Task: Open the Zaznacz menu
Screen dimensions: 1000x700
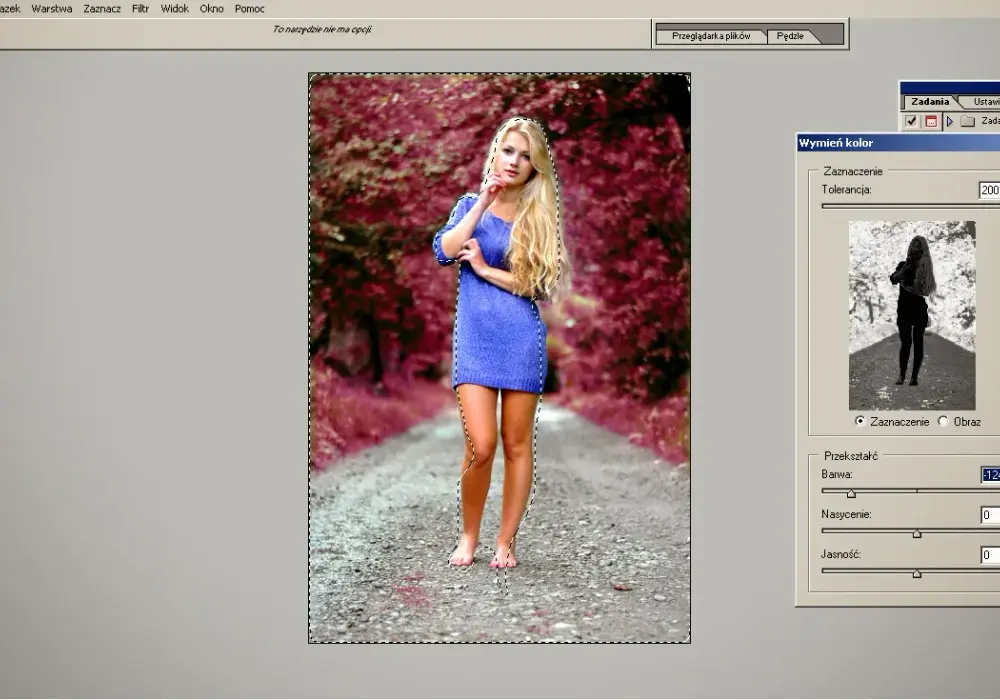Action: coord(102,9)
